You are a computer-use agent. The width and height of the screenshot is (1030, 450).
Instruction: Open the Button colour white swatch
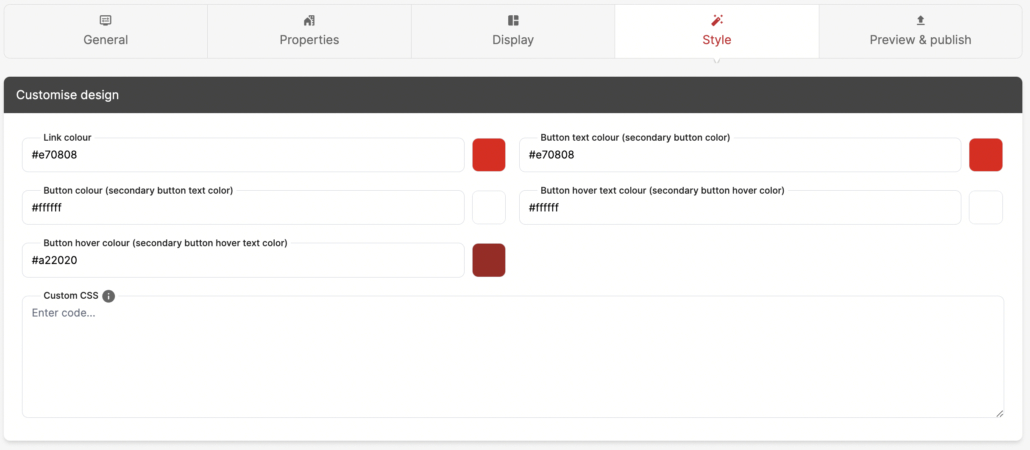pos(489,208)
